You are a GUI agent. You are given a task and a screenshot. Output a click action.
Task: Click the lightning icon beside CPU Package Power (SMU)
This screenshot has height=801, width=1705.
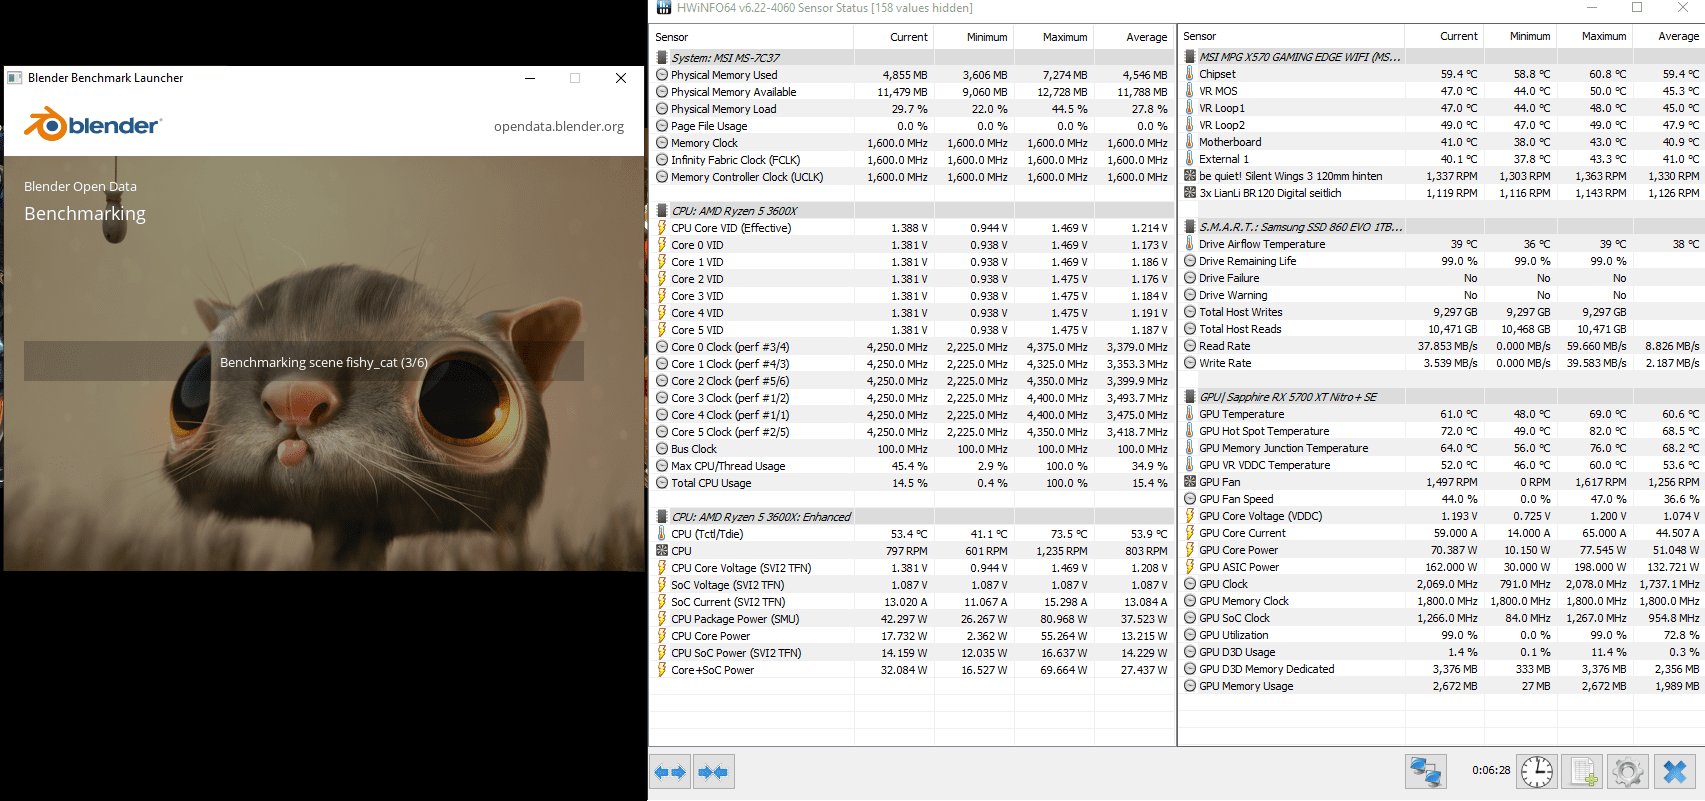point(662,619)
